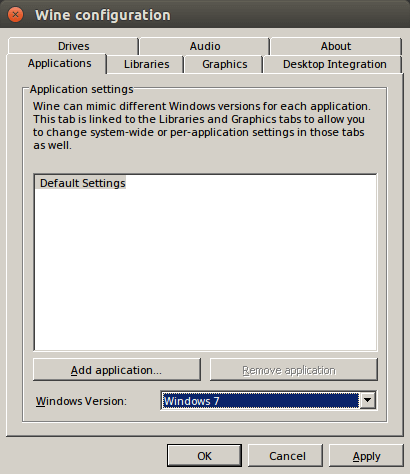Image resolution: width=410 pixels, height=474 pixels.
Task: Expand the Windows Version dropdown arrow
Action: tap(368, 400)
